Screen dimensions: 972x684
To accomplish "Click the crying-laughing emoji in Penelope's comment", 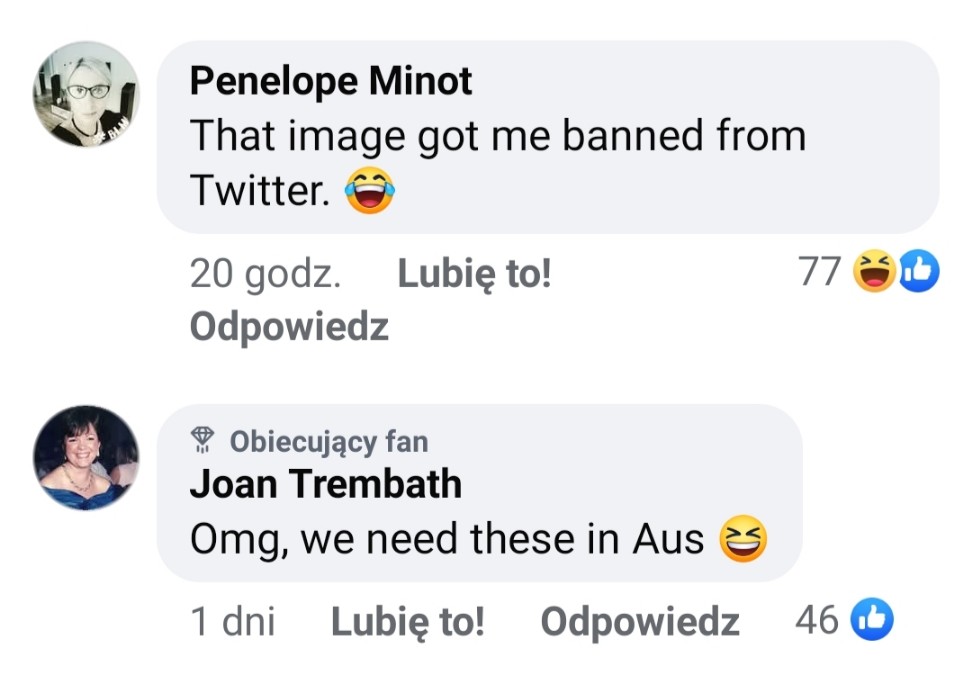I will click(x=370, y=190).
